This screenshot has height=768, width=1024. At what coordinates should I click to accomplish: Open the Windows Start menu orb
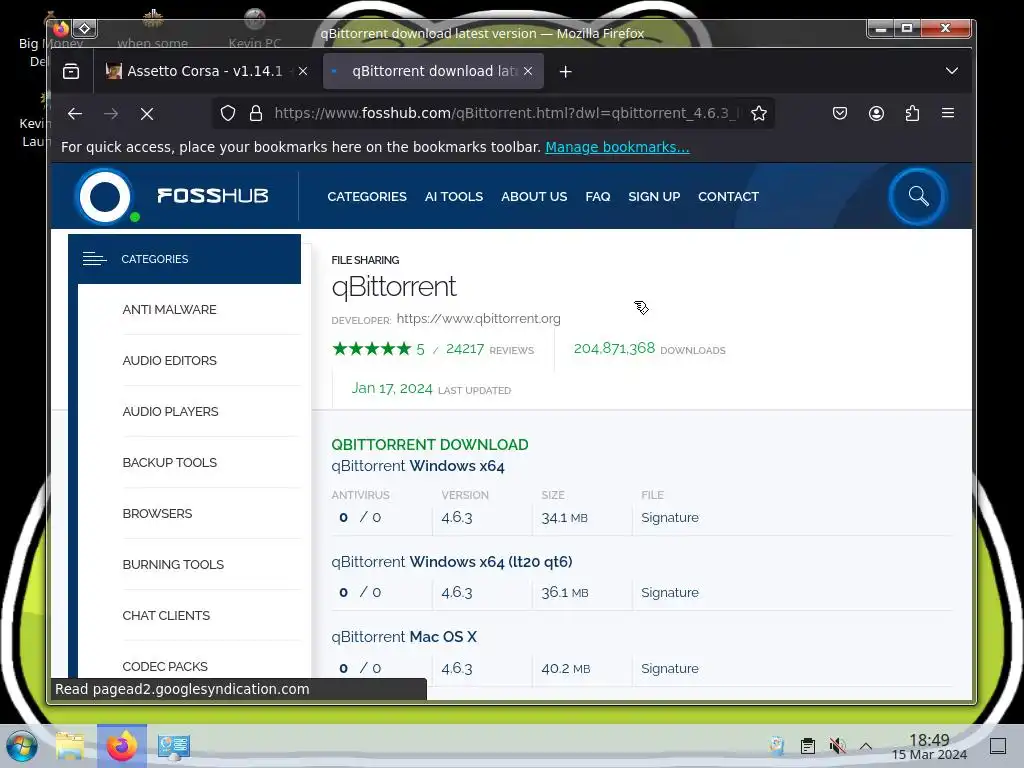coord(22,746)
